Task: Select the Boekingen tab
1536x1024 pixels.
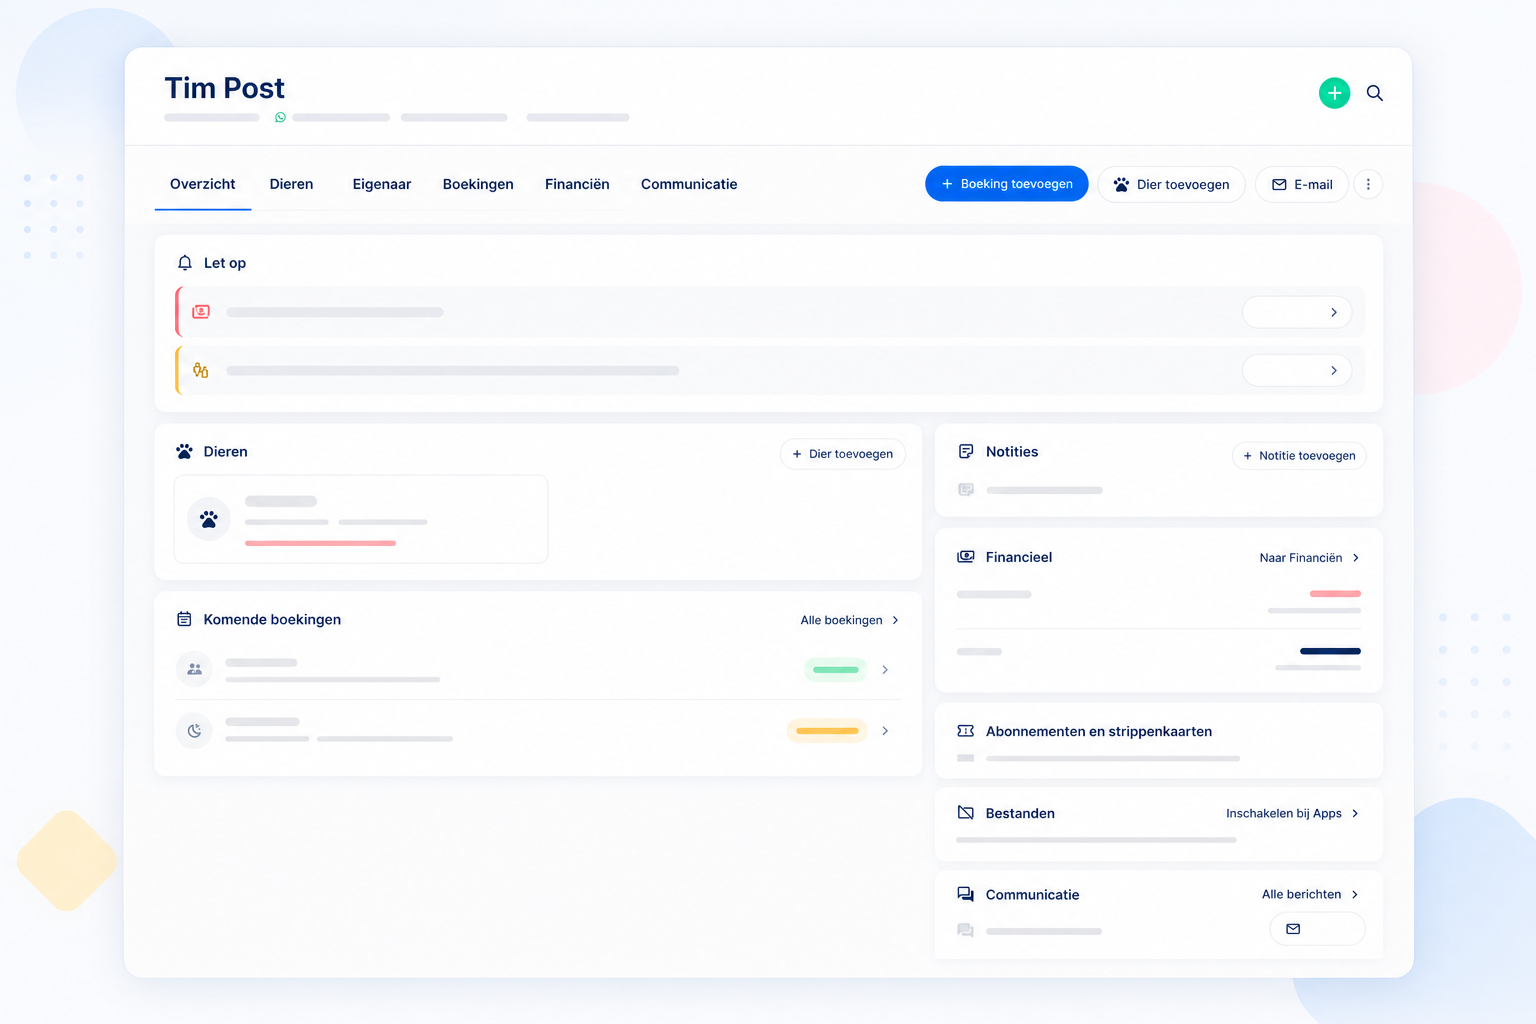Action: 478,184
